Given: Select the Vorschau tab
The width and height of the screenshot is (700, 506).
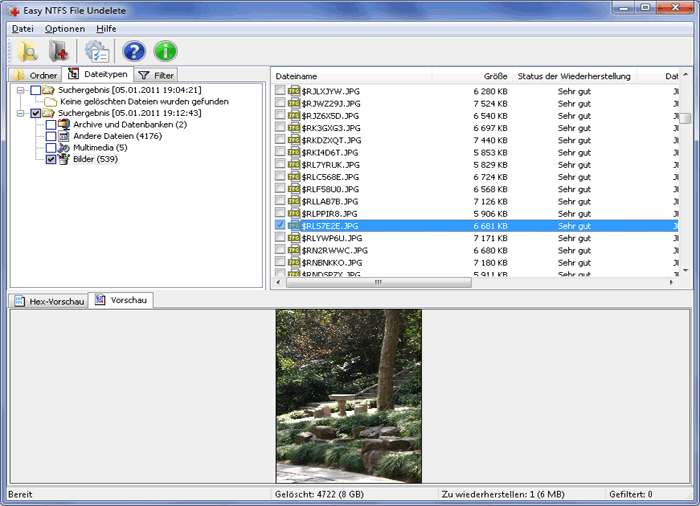Looking at the screenshot, I should [121, 300].
